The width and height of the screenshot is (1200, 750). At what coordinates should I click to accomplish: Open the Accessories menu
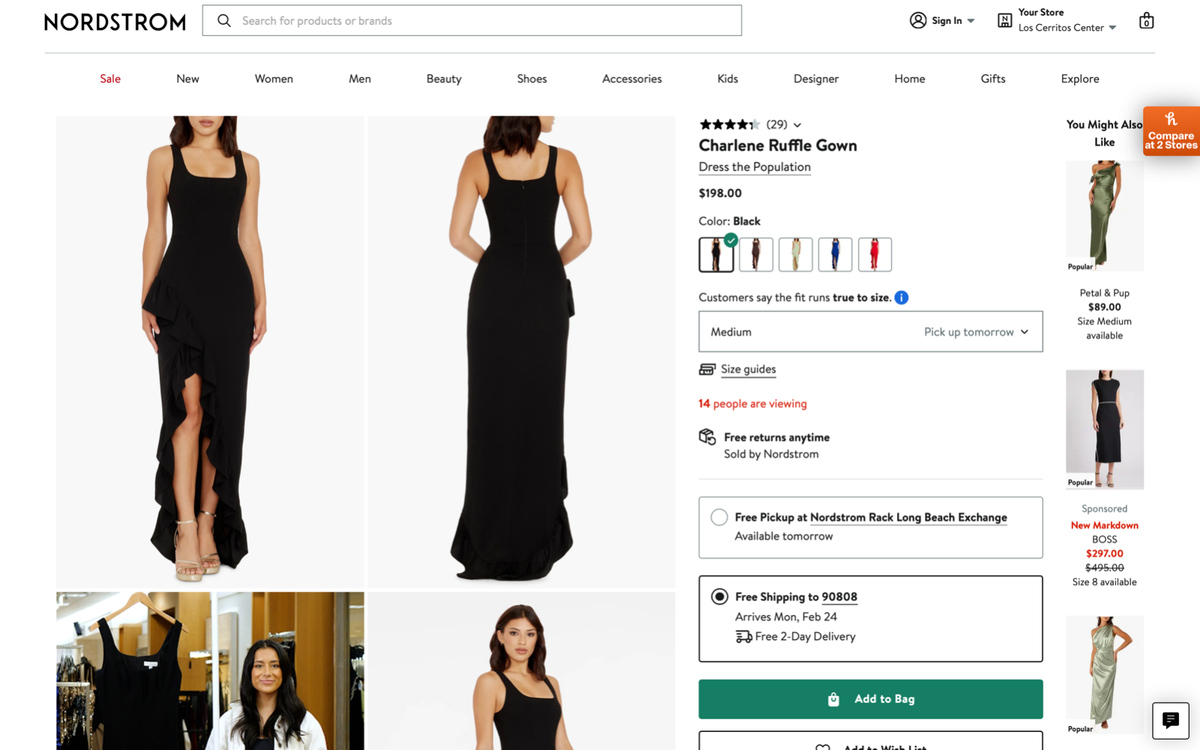632,79
